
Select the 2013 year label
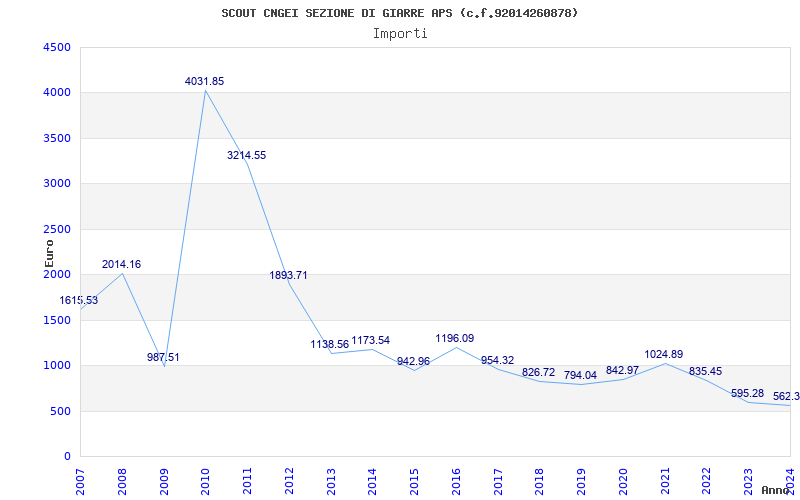(331, 482)
